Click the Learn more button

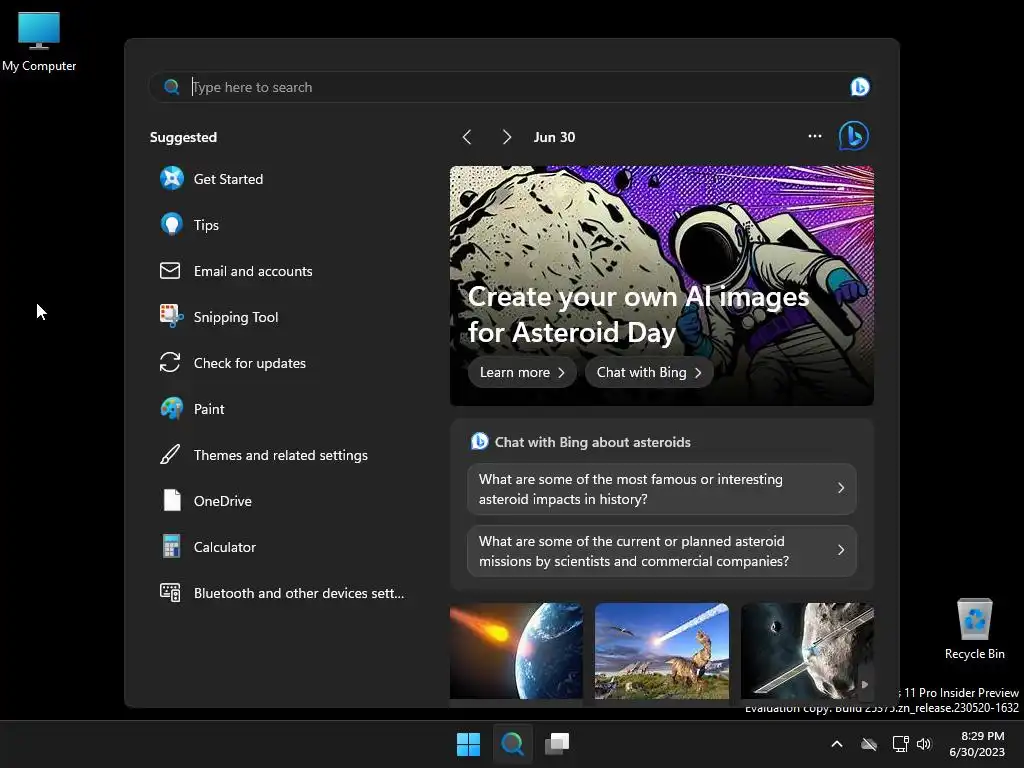click(522, 372)
